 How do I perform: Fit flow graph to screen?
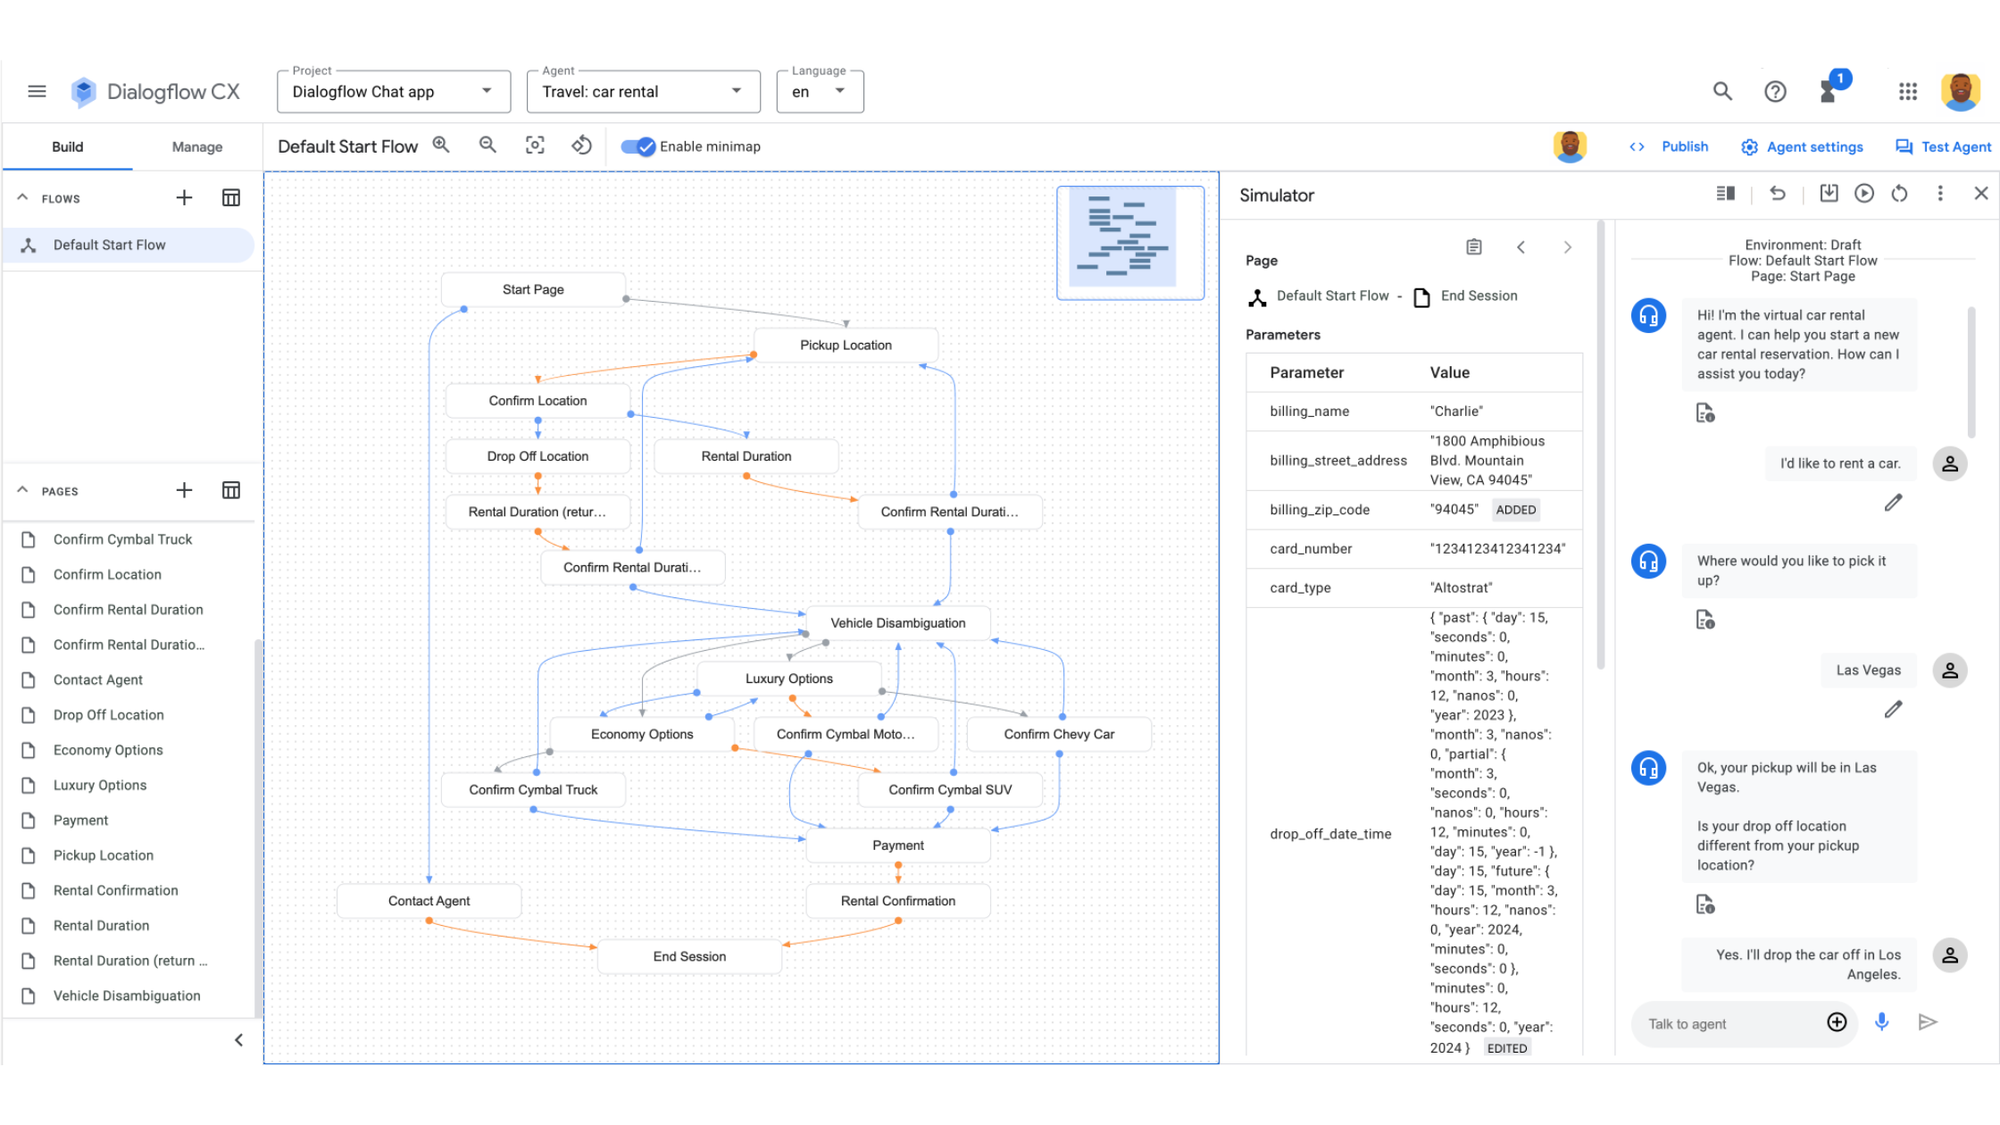point(535,146)
